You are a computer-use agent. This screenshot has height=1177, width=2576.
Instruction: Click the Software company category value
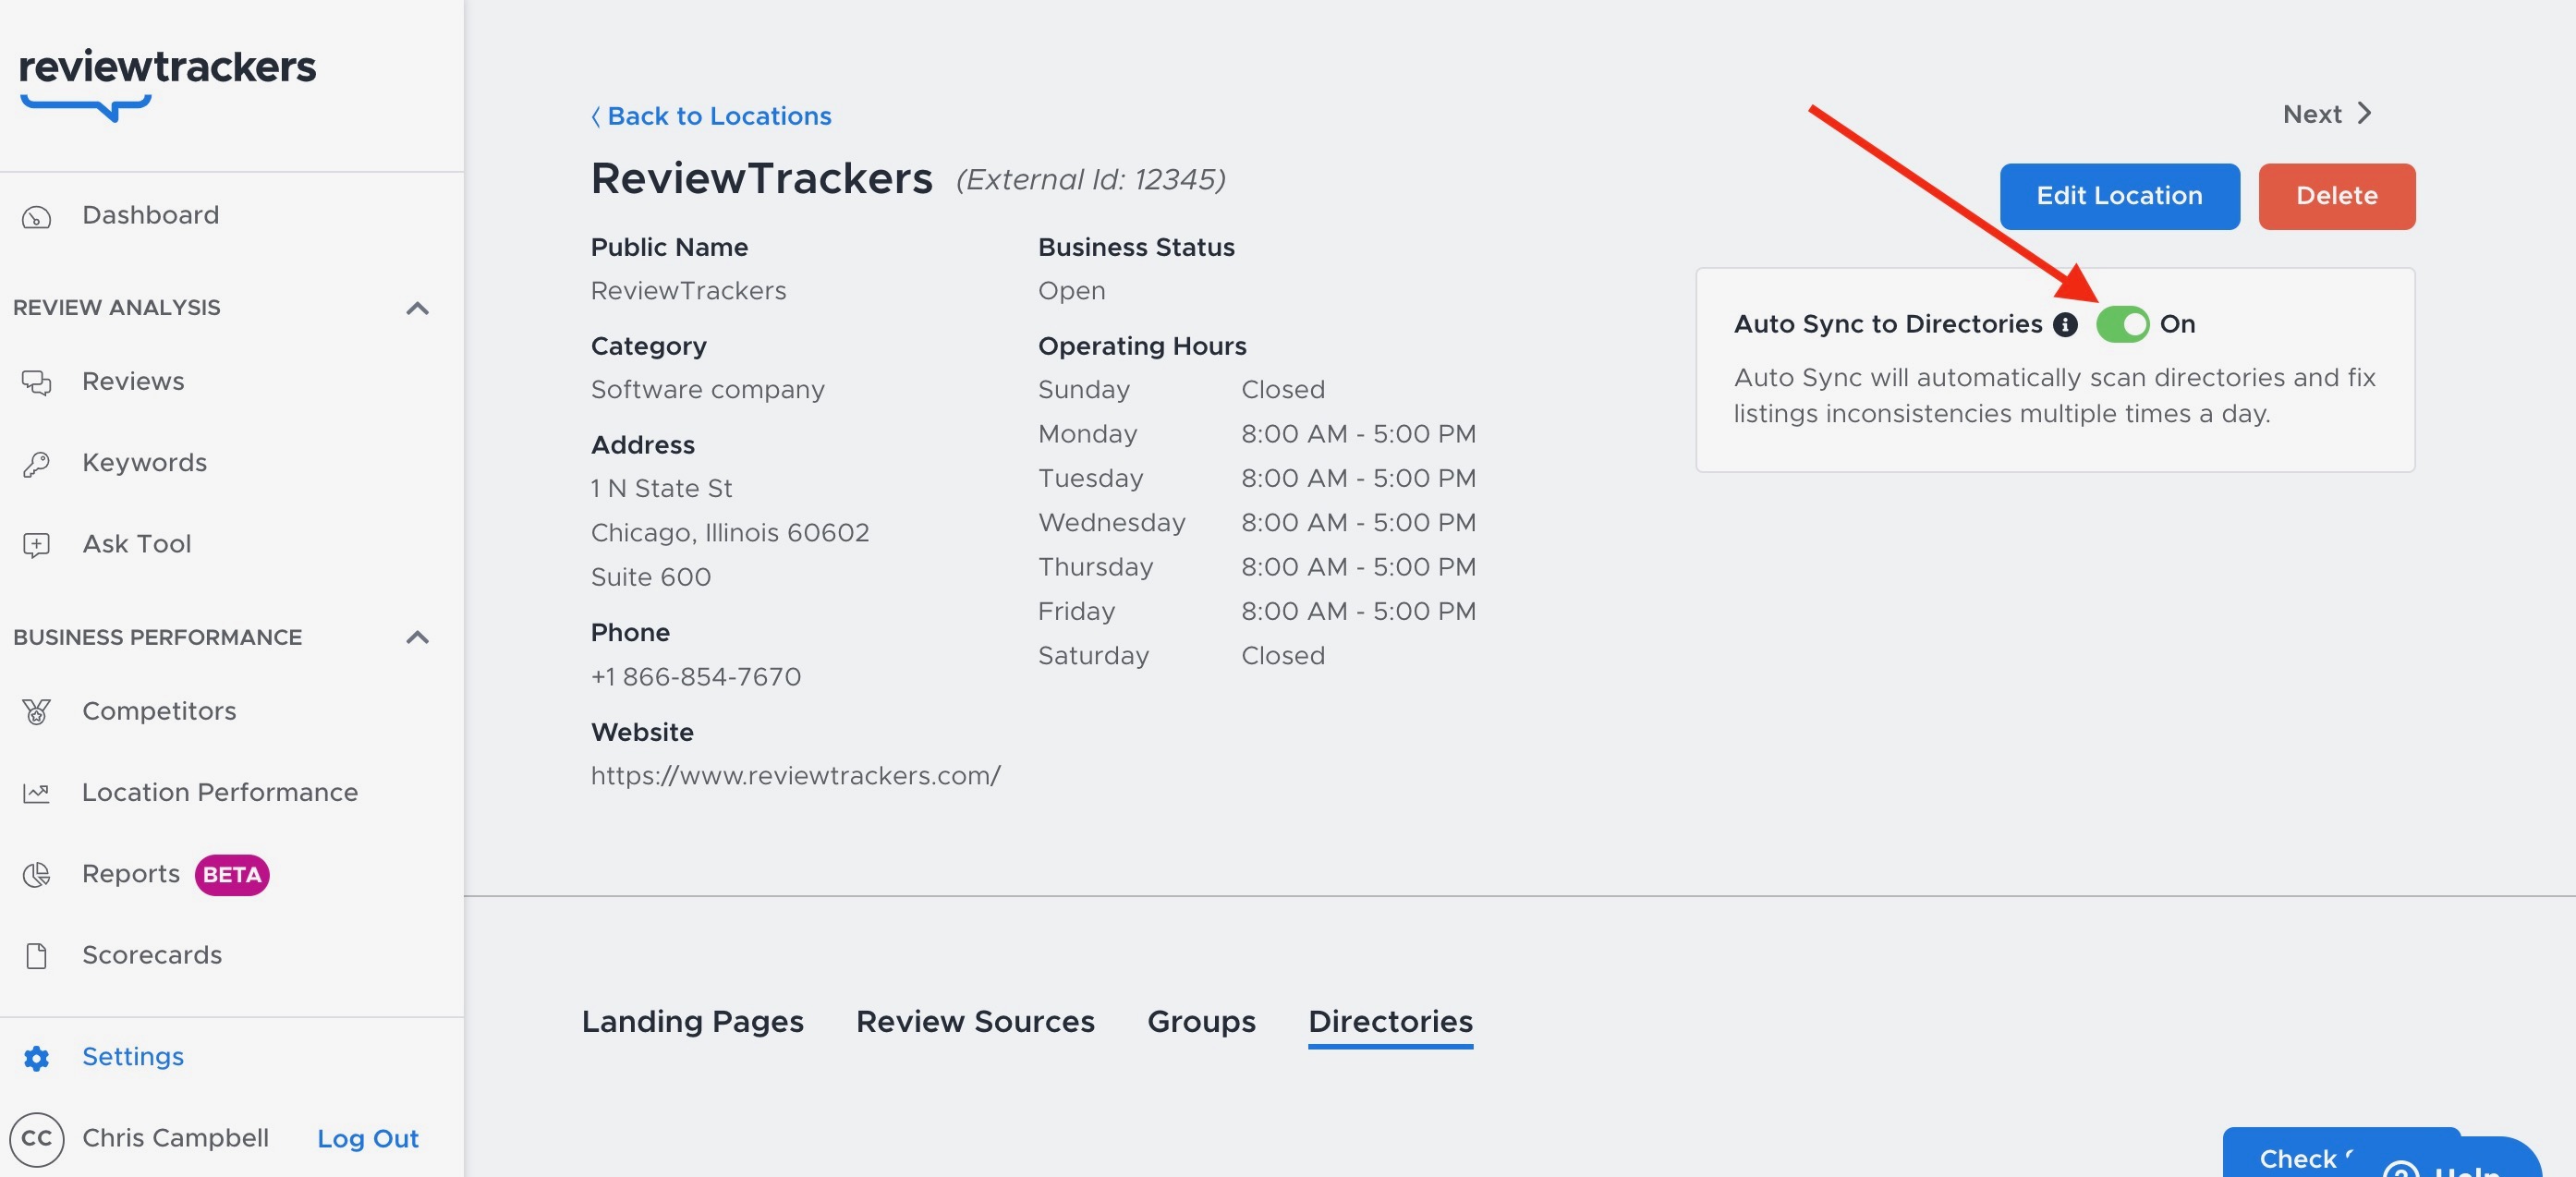(707, 390)
